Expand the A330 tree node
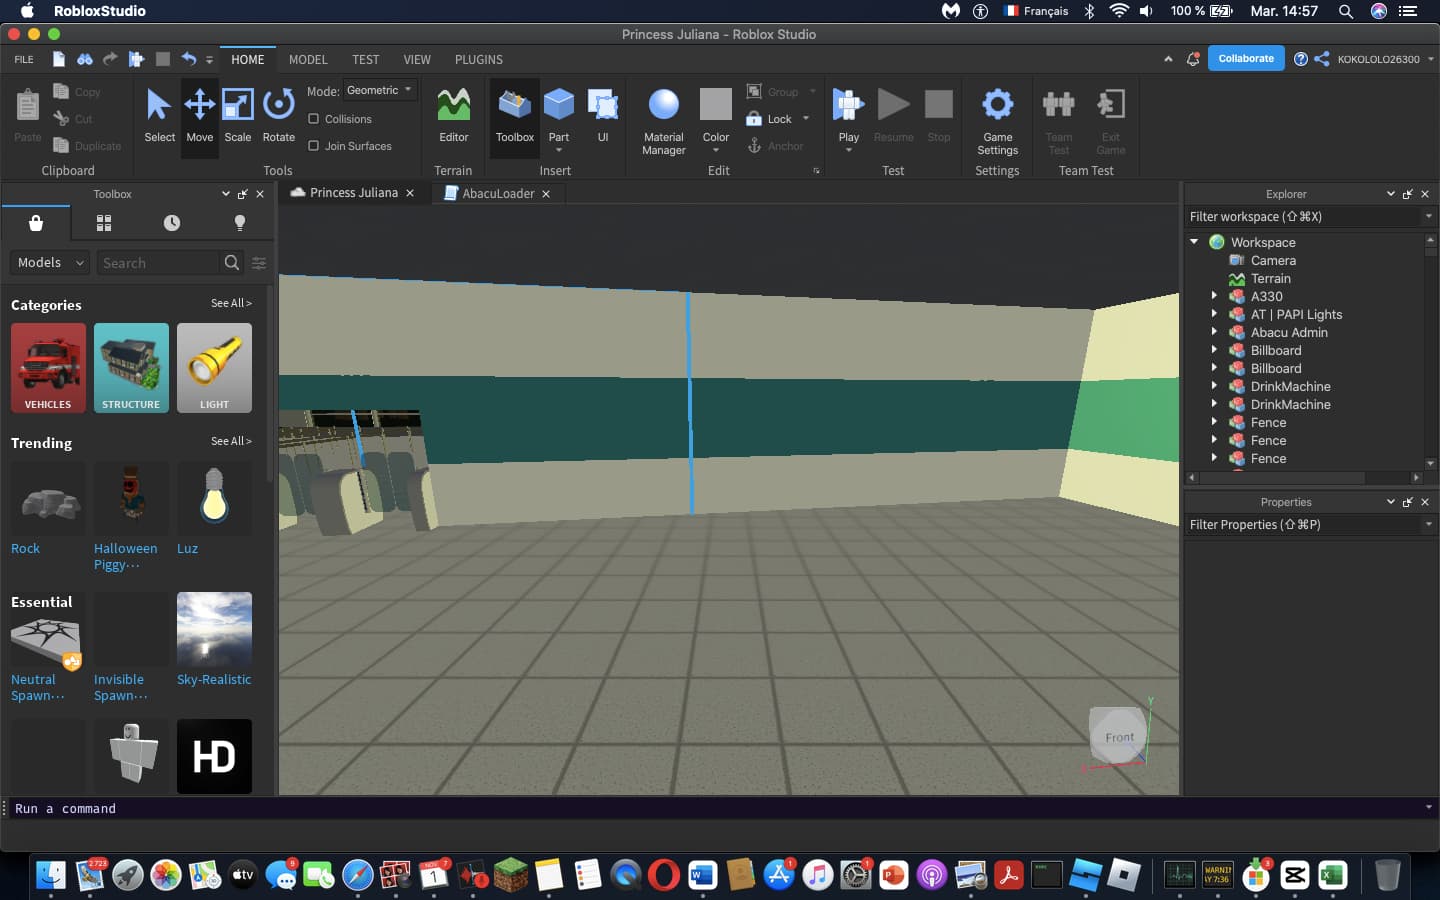The height and width of the screenshot is (900, 1440). pos(1214,296)
